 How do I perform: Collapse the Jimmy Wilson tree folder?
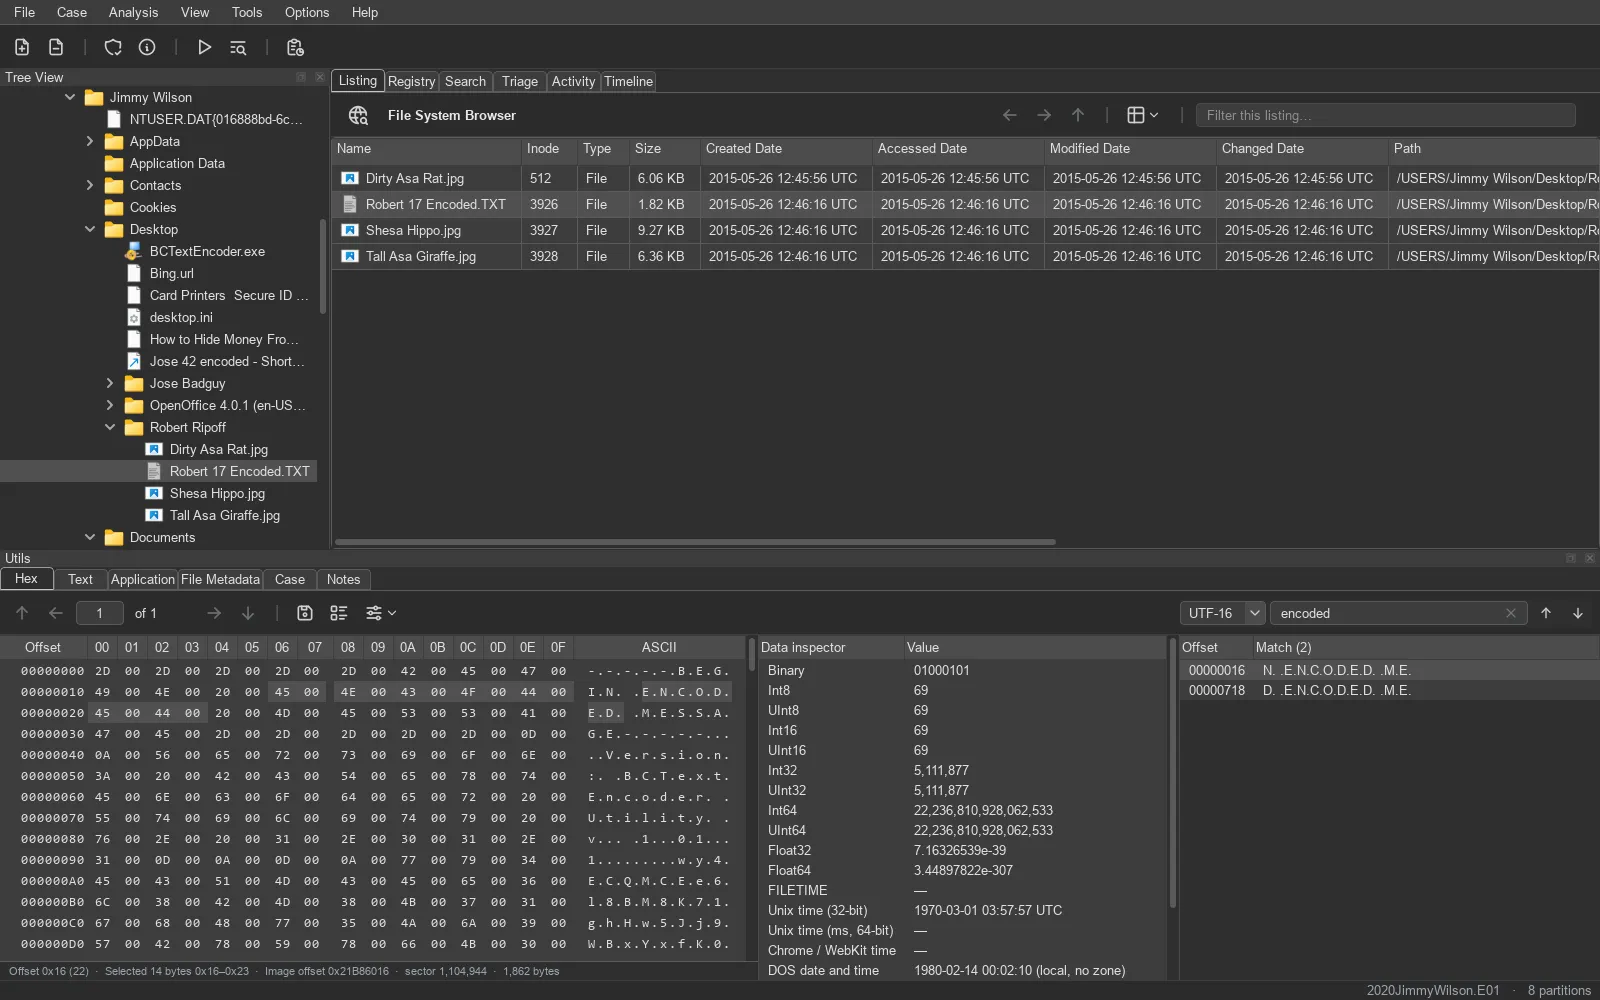(70, 97)
